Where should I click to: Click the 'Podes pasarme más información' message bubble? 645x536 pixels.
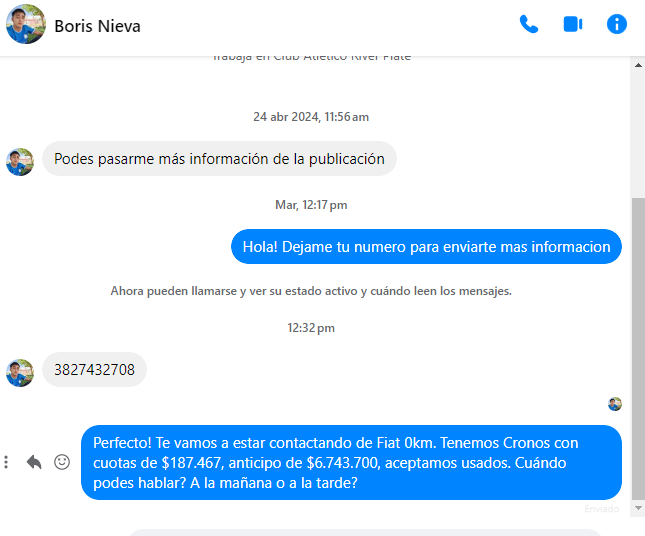click(219, 159)
